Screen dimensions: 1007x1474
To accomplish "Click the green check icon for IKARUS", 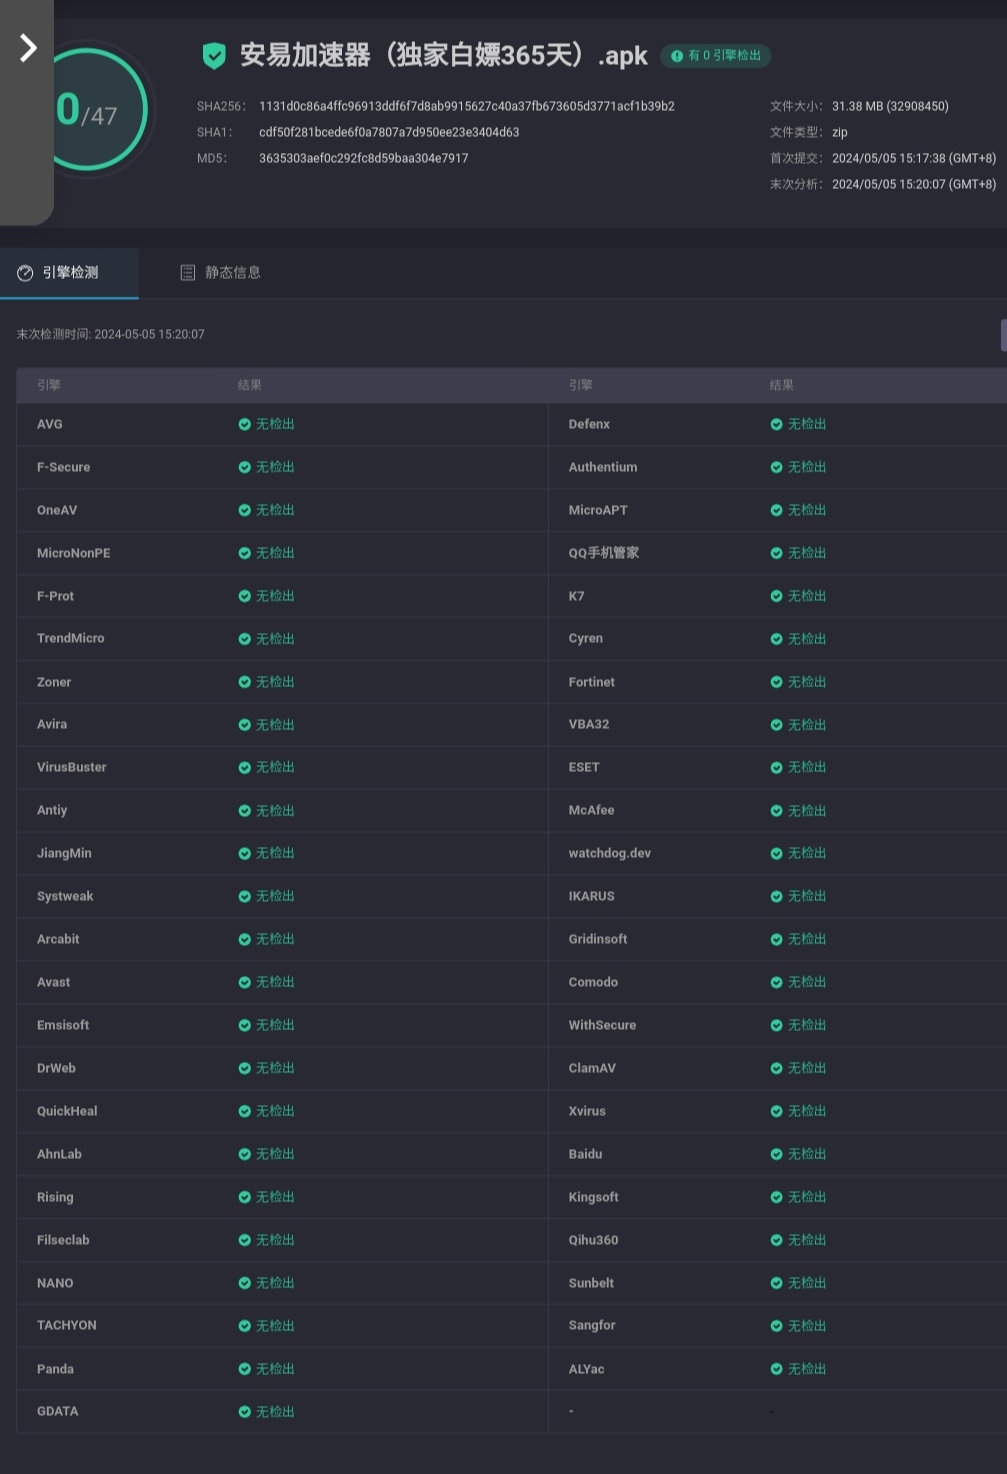I will click(x=776, y=897).
